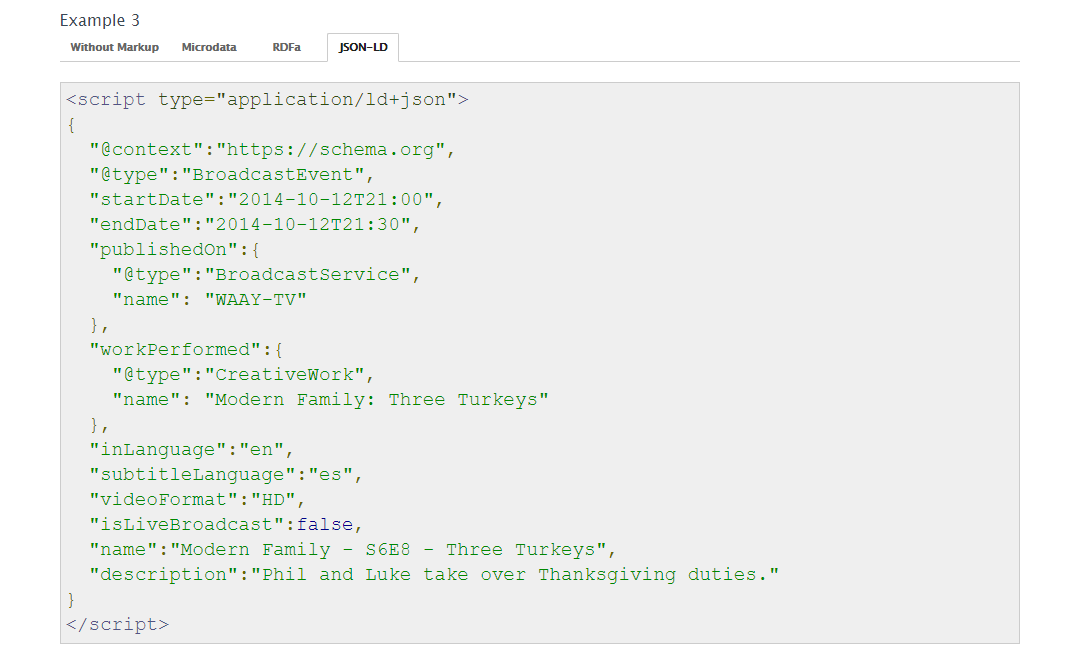Click the "isLiveBroadcast" false line

click(226, 525)
